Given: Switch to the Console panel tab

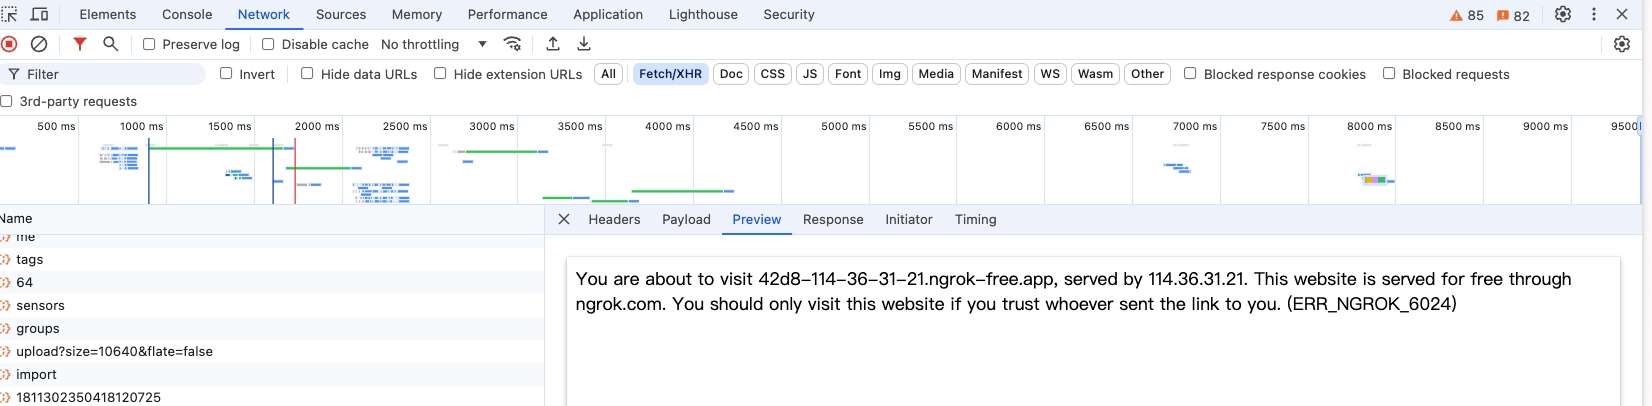Looking at the screenshot, I should pyautogui.click(x=187, y=14).
